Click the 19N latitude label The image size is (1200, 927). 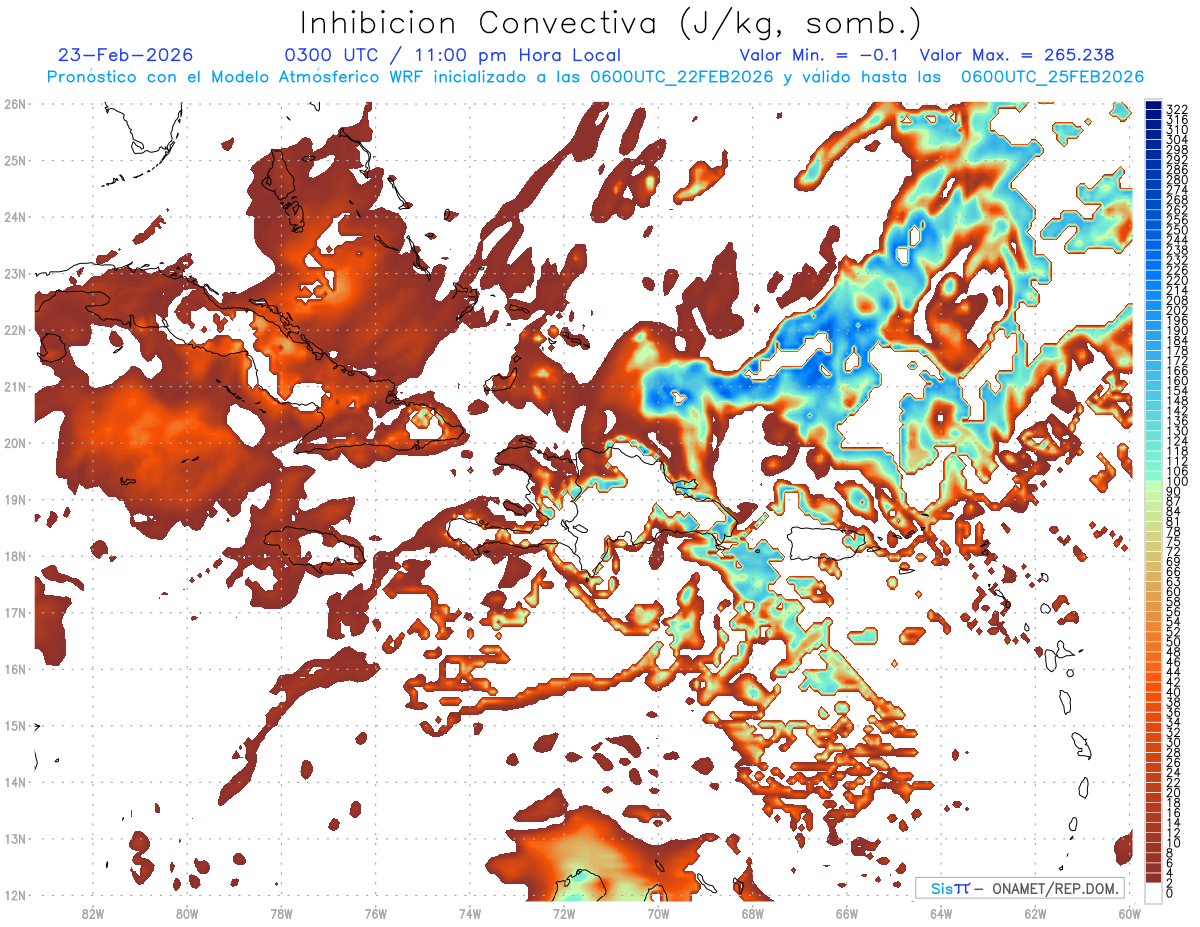14,499
